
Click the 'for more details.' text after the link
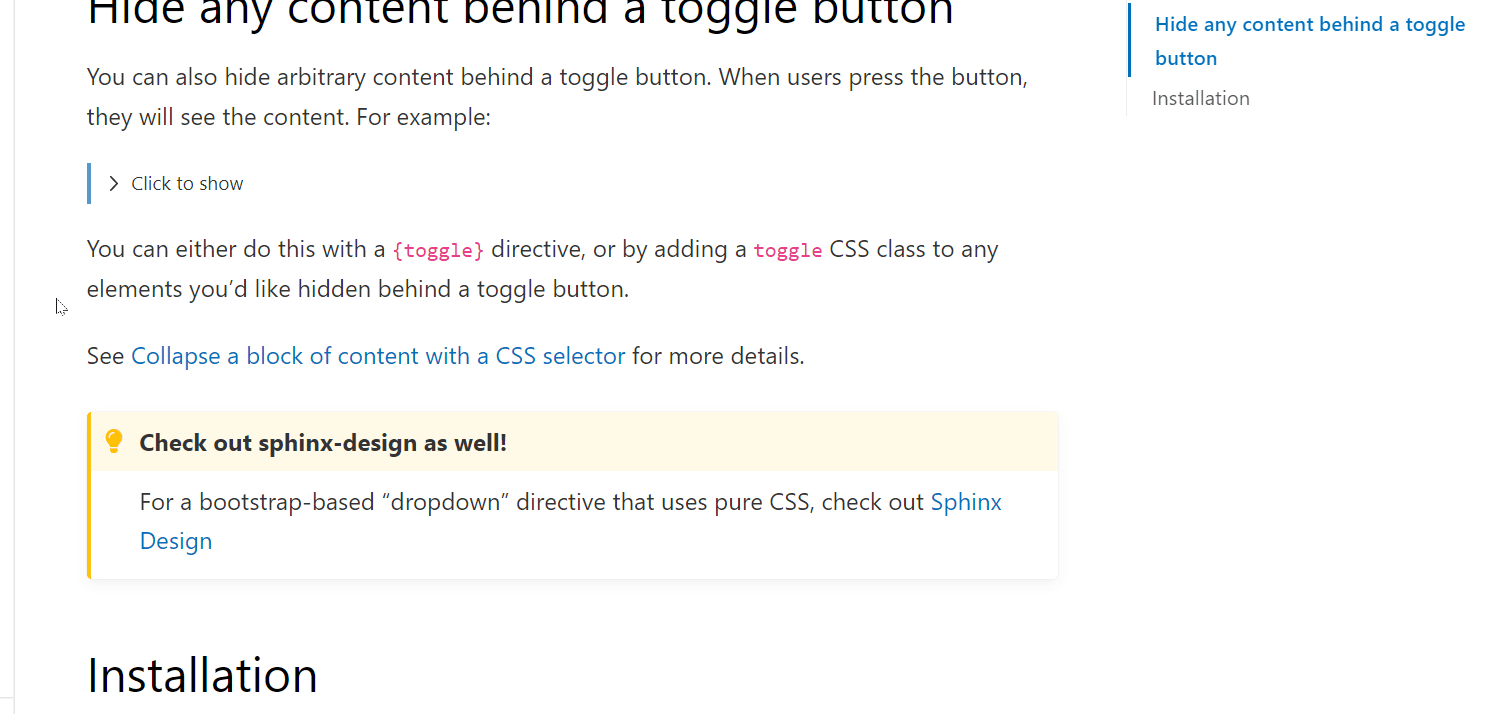718,356
